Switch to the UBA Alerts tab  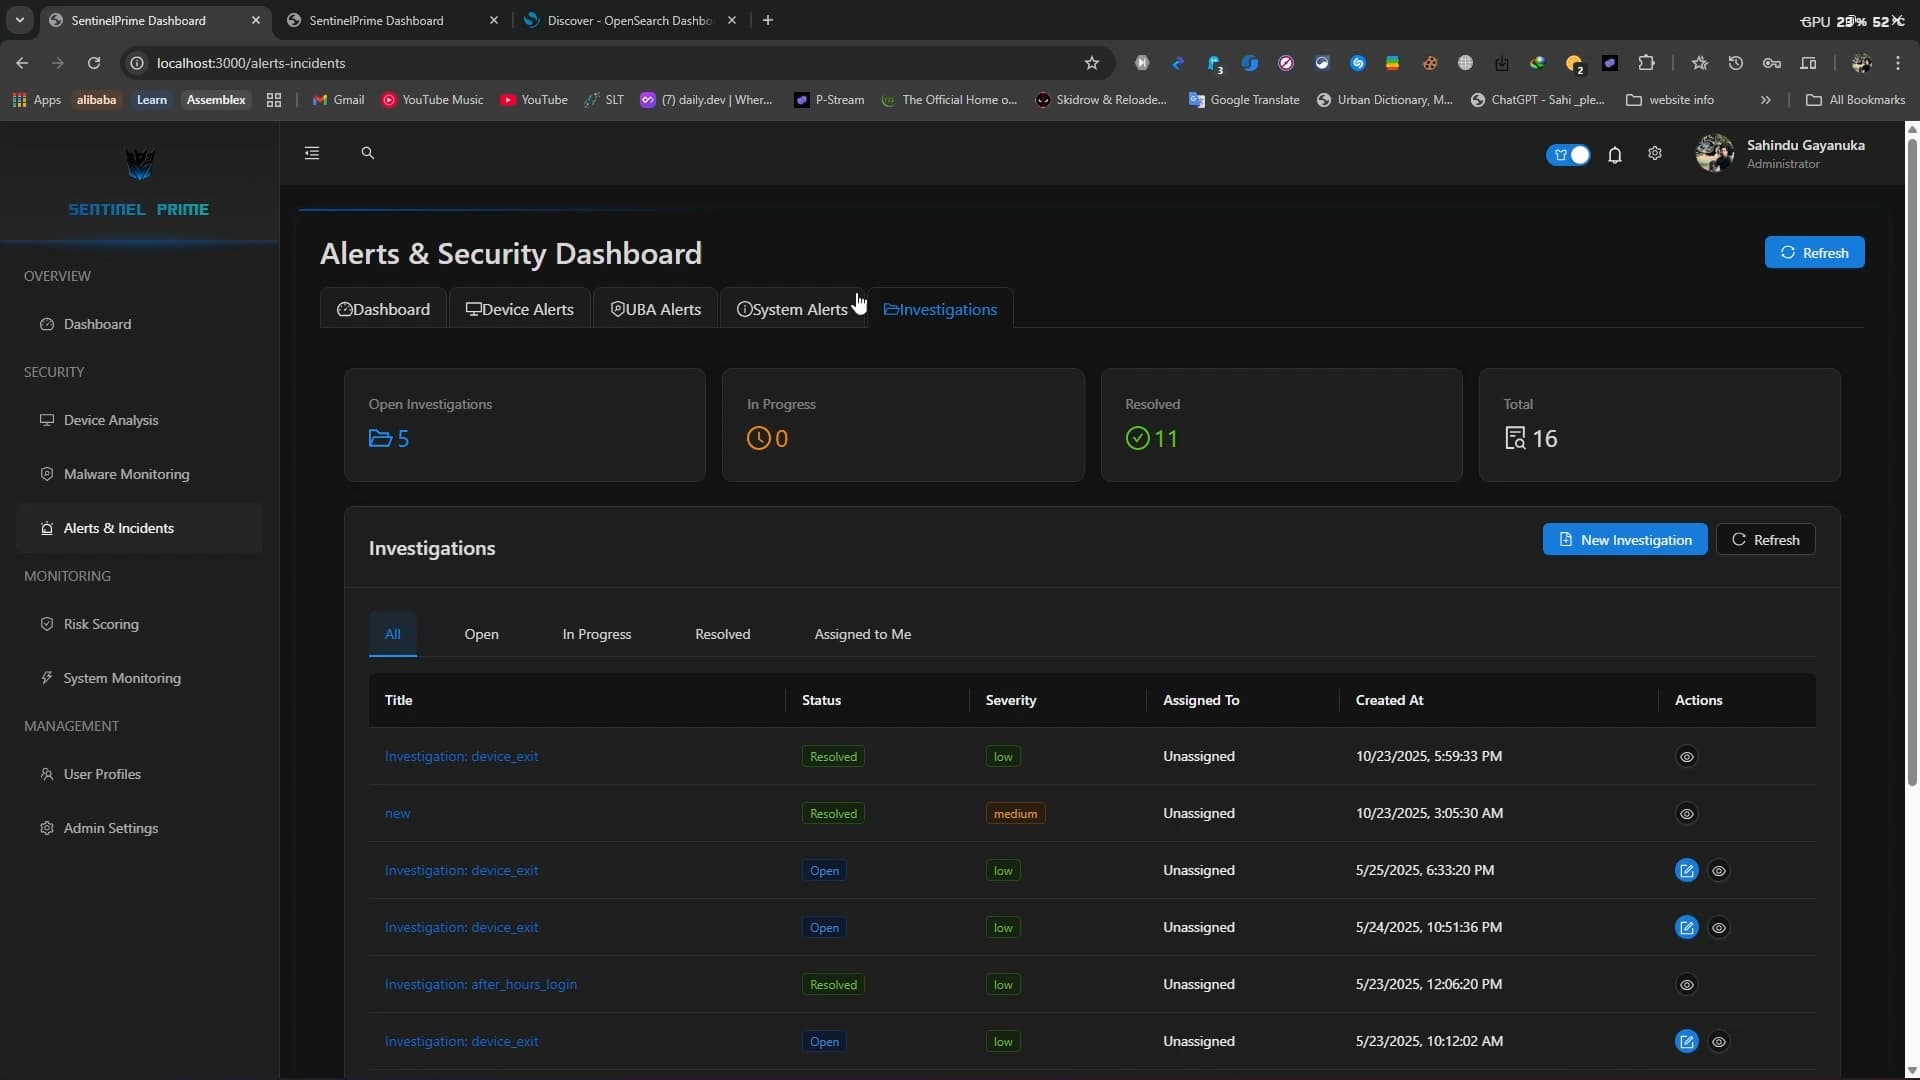pyautogui.click(x=656, y=309)
